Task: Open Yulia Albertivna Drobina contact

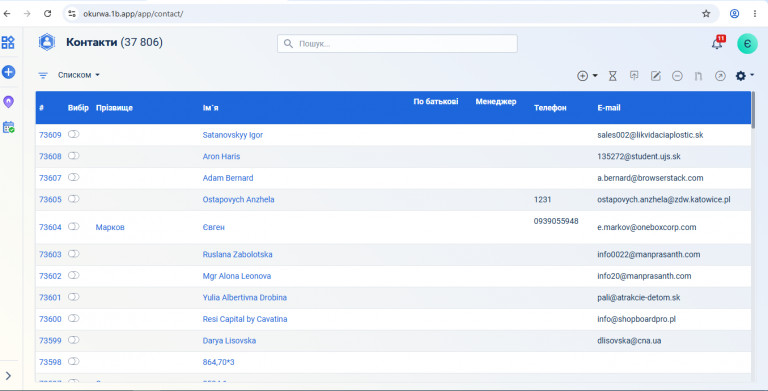Action: 245,297
